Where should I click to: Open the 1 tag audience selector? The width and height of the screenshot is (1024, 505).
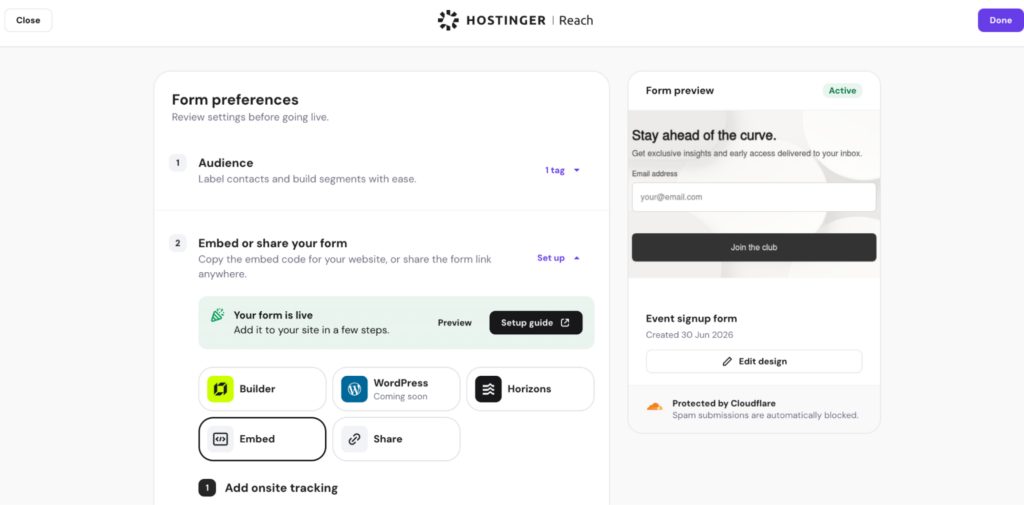pyautogui.click(x=563, y=171)
